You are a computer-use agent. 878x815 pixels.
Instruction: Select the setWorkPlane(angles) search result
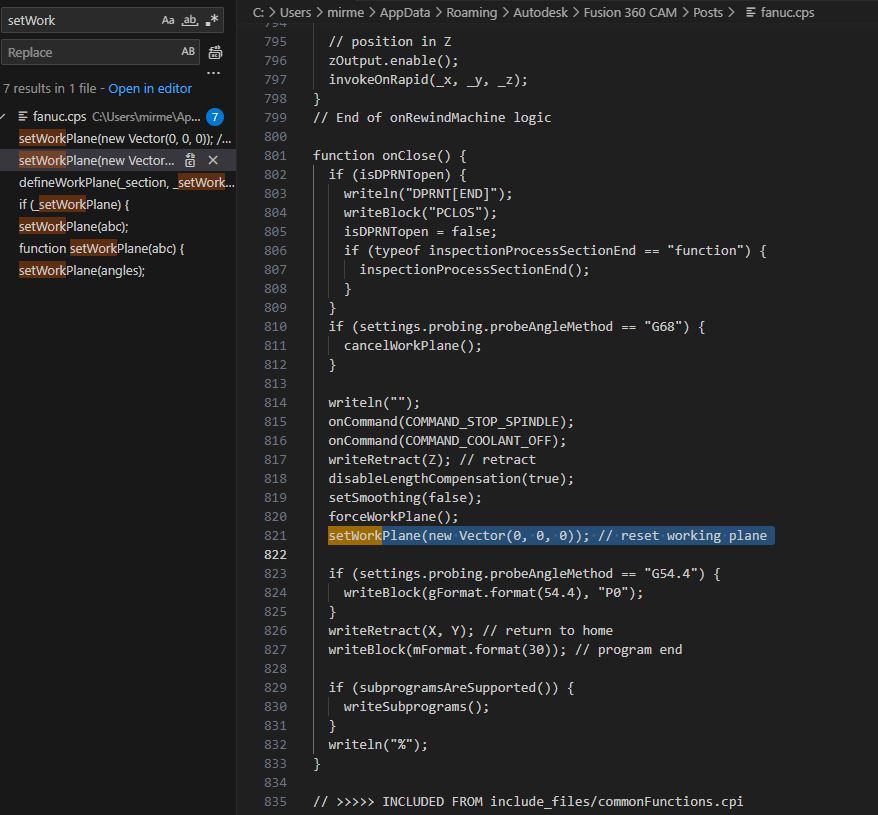point(82,270)
